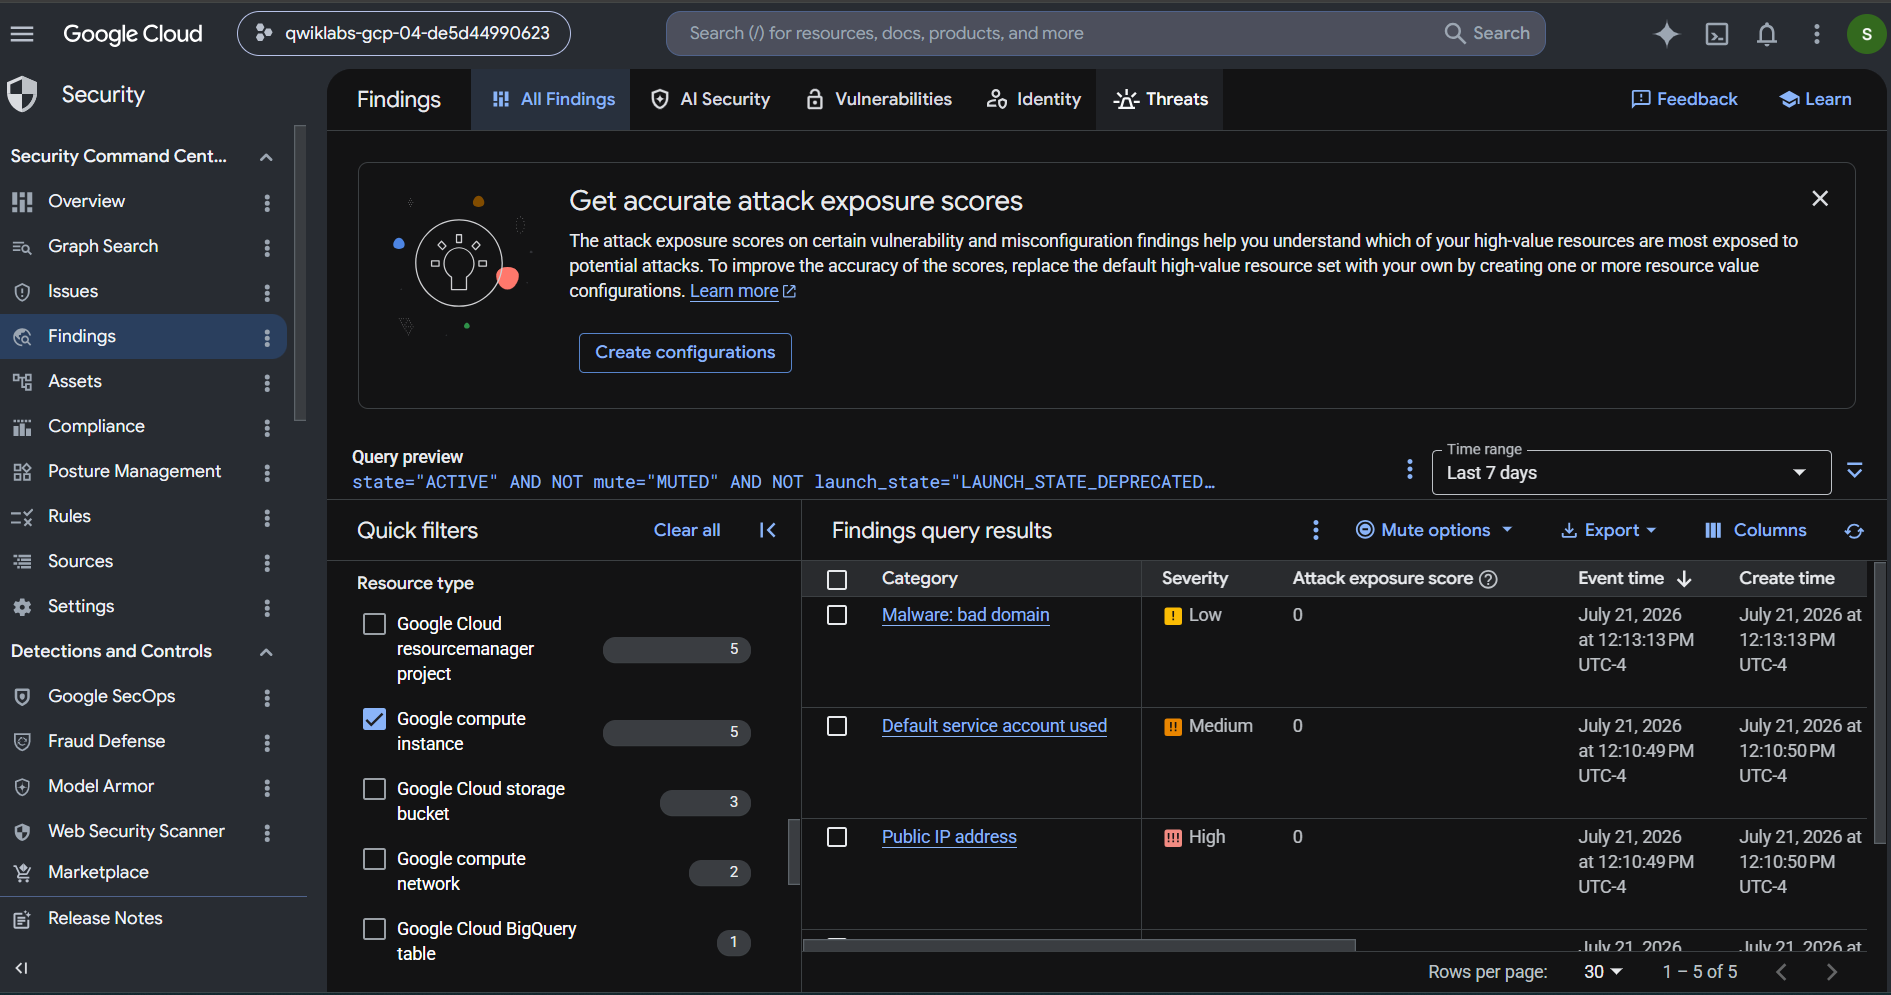
Task: Dismiss the attack exposure scores banner
Action: click(x=1820, y=199)
